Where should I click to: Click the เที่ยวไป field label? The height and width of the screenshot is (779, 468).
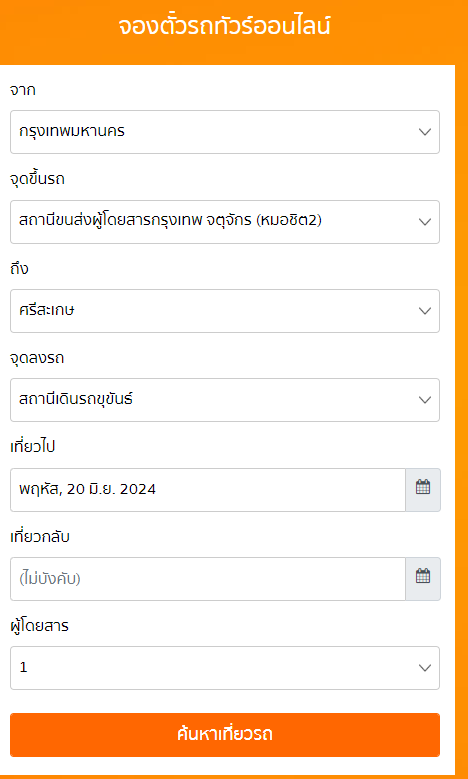click(32, 447)
